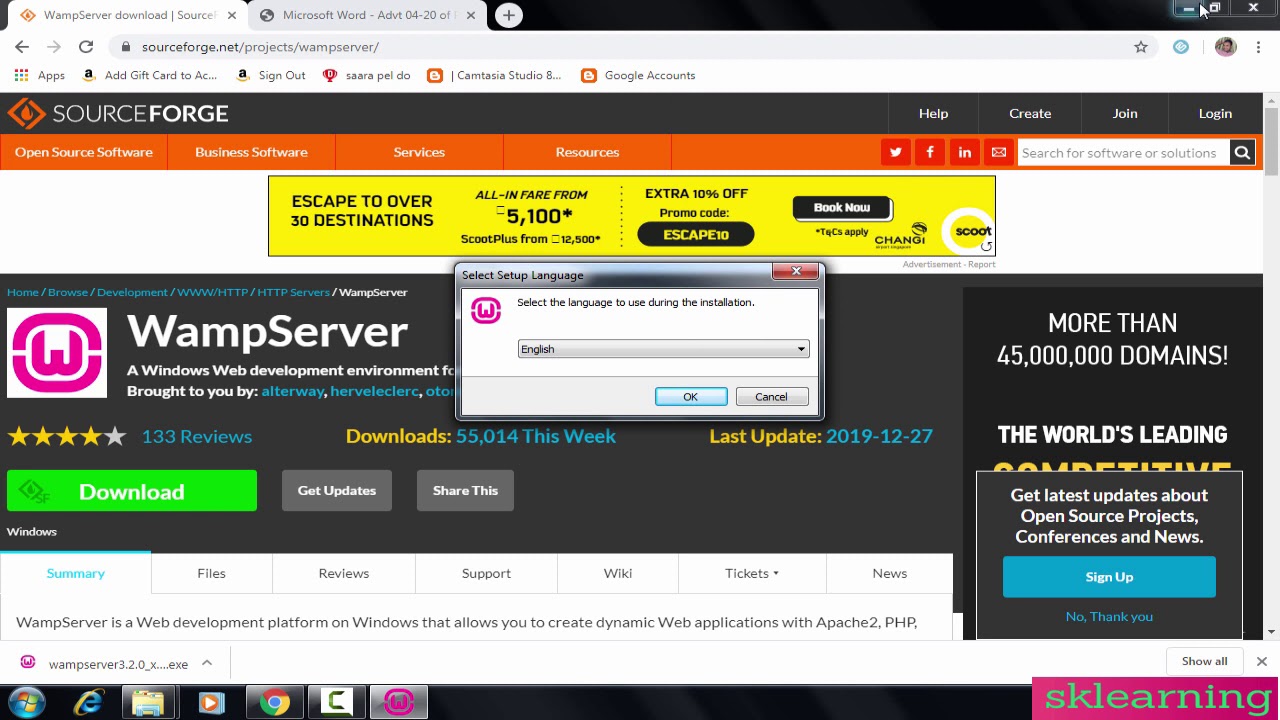Open the language dropdown showing English
The image size is (1280, 720).
click(663, 349)
